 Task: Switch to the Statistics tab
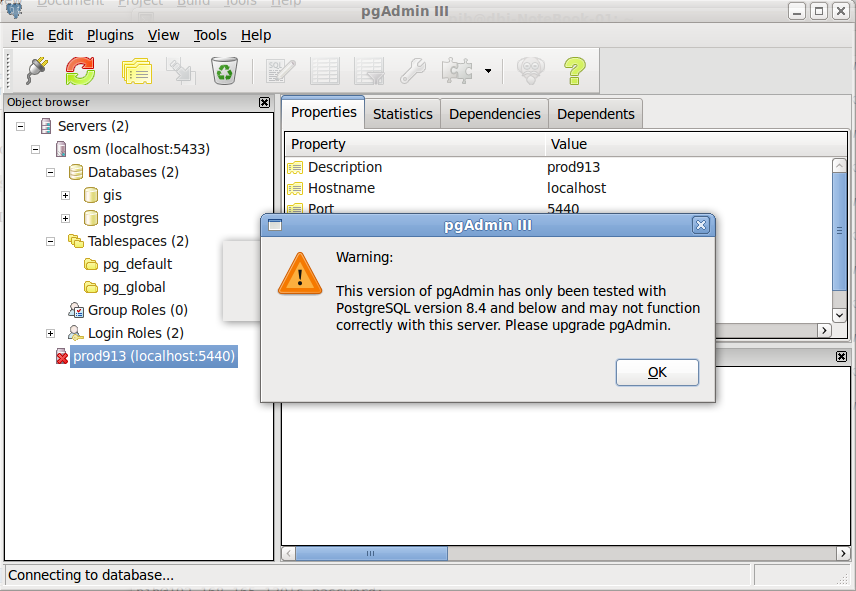pyautogui.click(x=402, y=113)
